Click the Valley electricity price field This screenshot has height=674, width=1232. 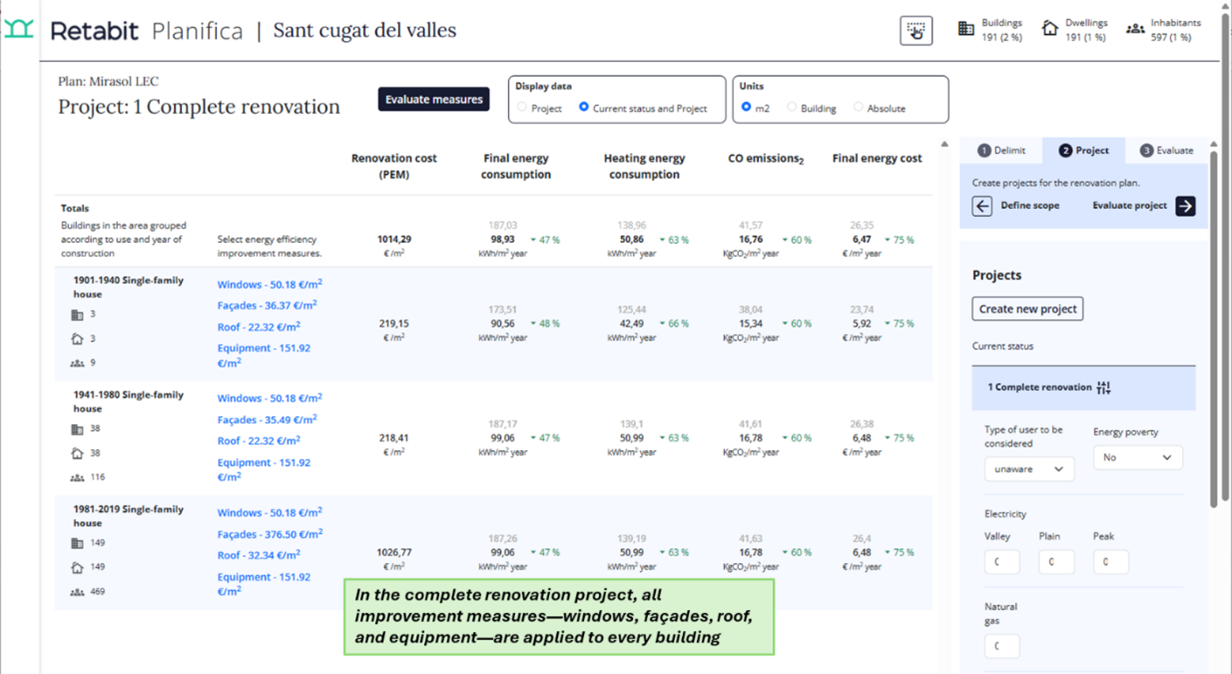[x=1001, y=562]
